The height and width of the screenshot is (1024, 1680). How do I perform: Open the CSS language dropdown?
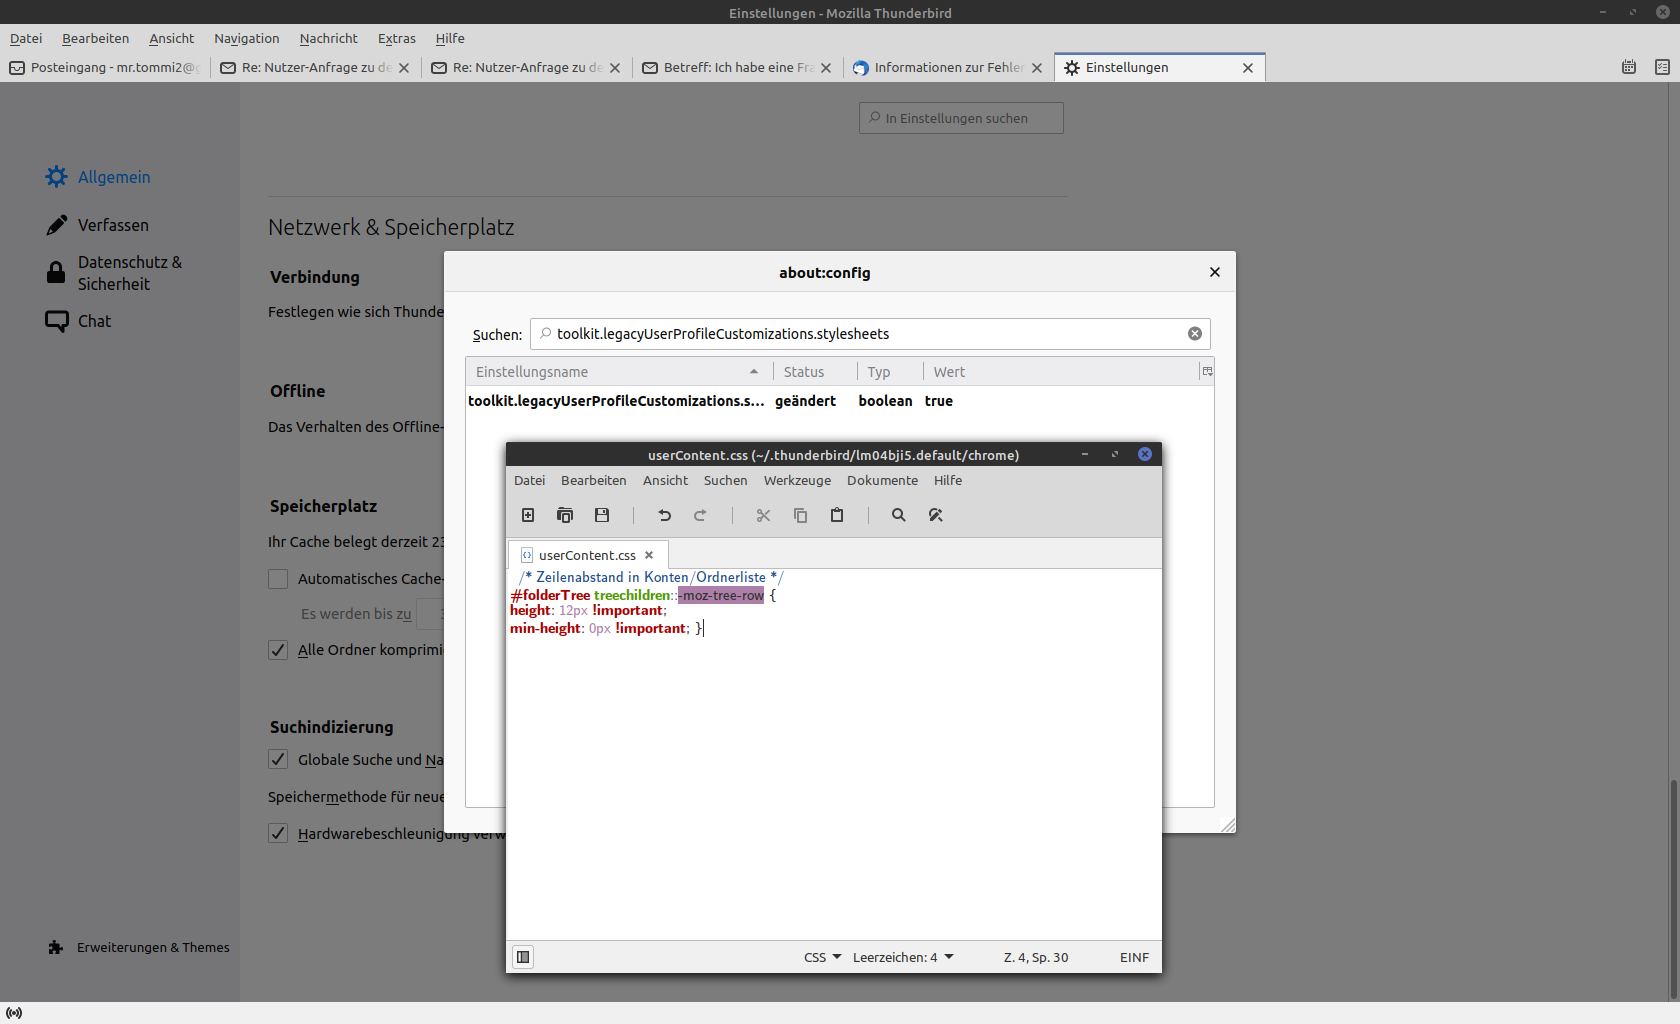pyautogui.click(x=822, y=957)
